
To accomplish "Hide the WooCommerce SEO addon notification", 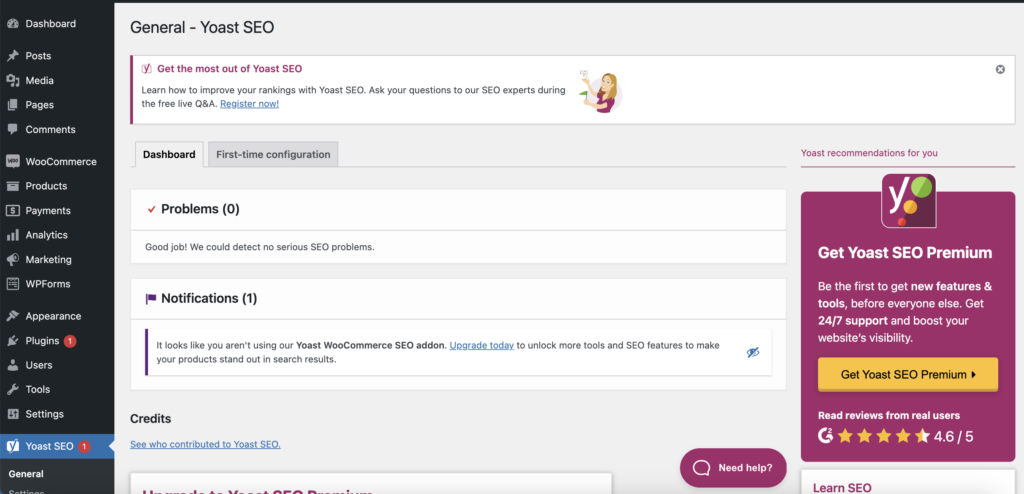I will click(x=753, y=352).
